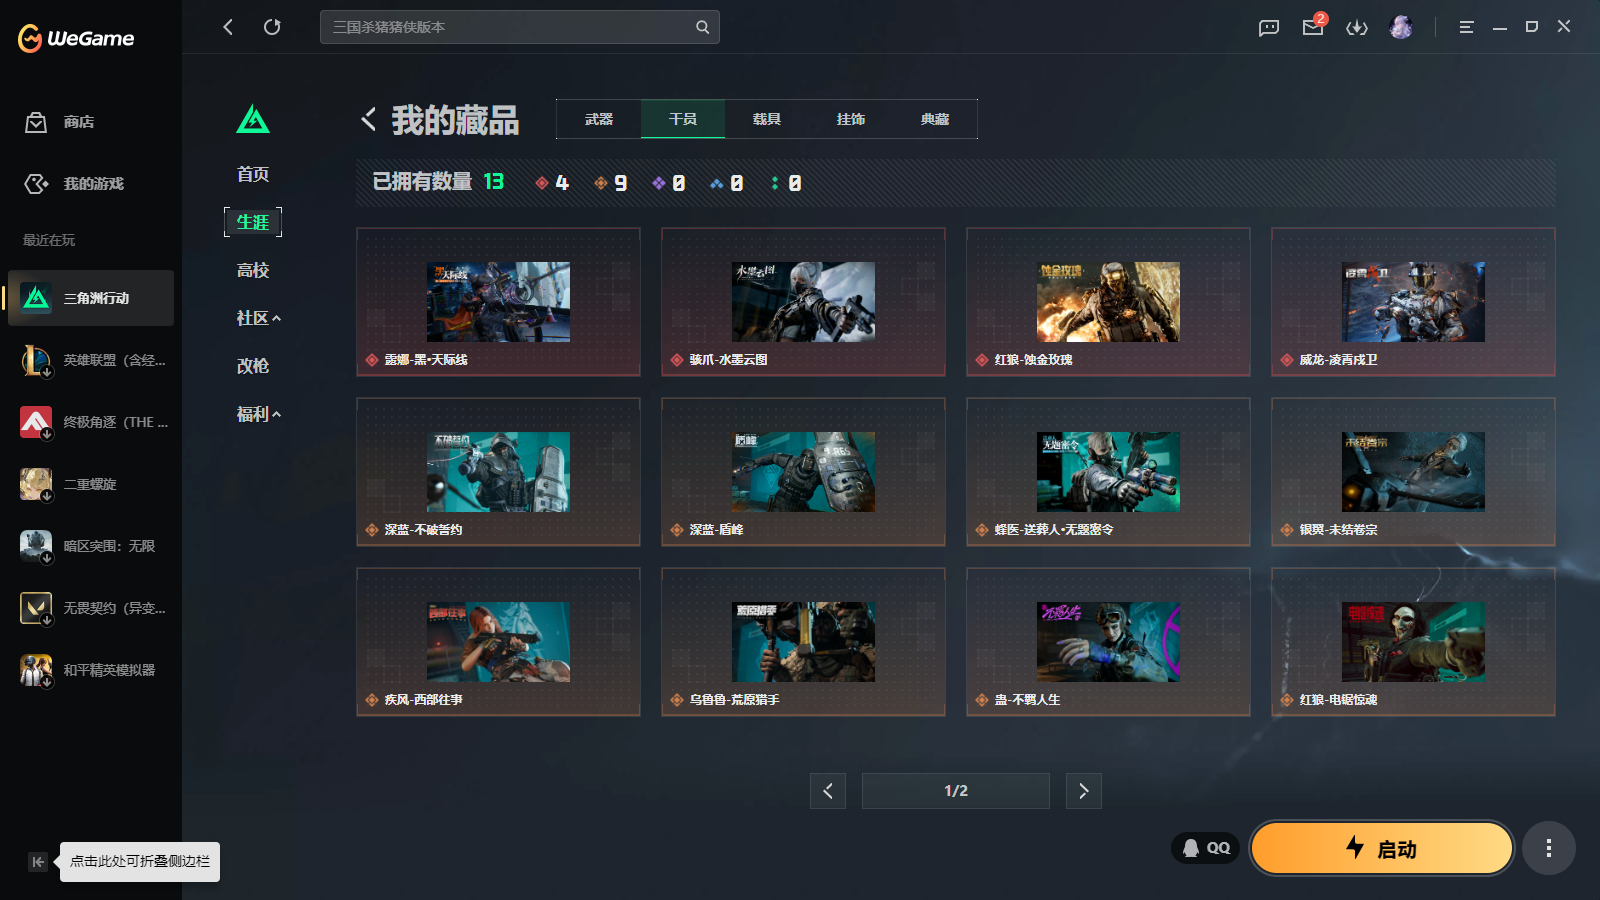Open the 高校 nav item

(x=253, y=270)
